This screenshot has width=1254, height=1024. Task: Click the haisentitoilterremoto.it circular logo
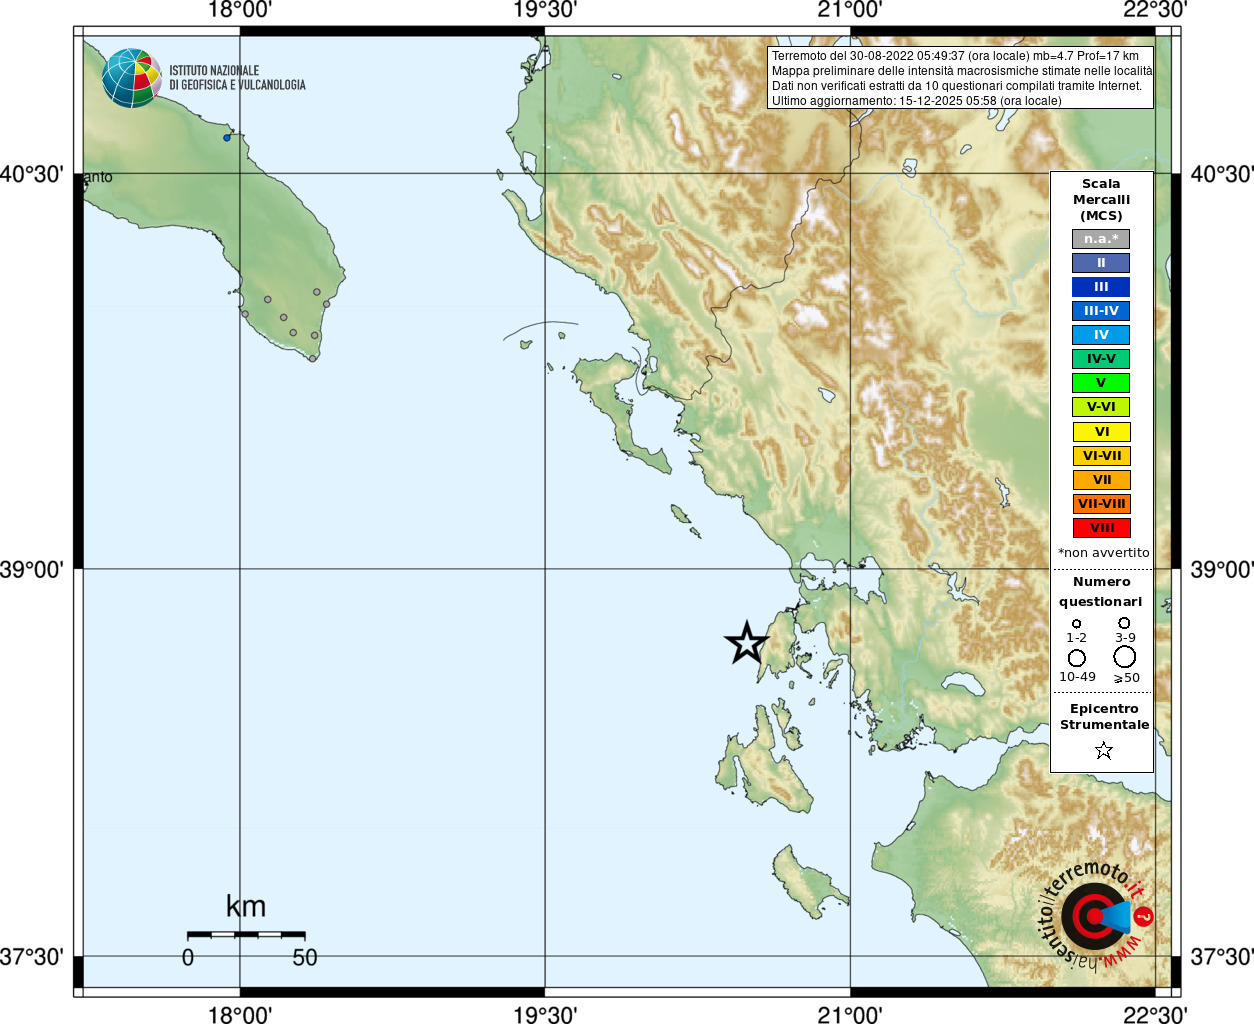pyautogui.click(x=1096, y=916)
